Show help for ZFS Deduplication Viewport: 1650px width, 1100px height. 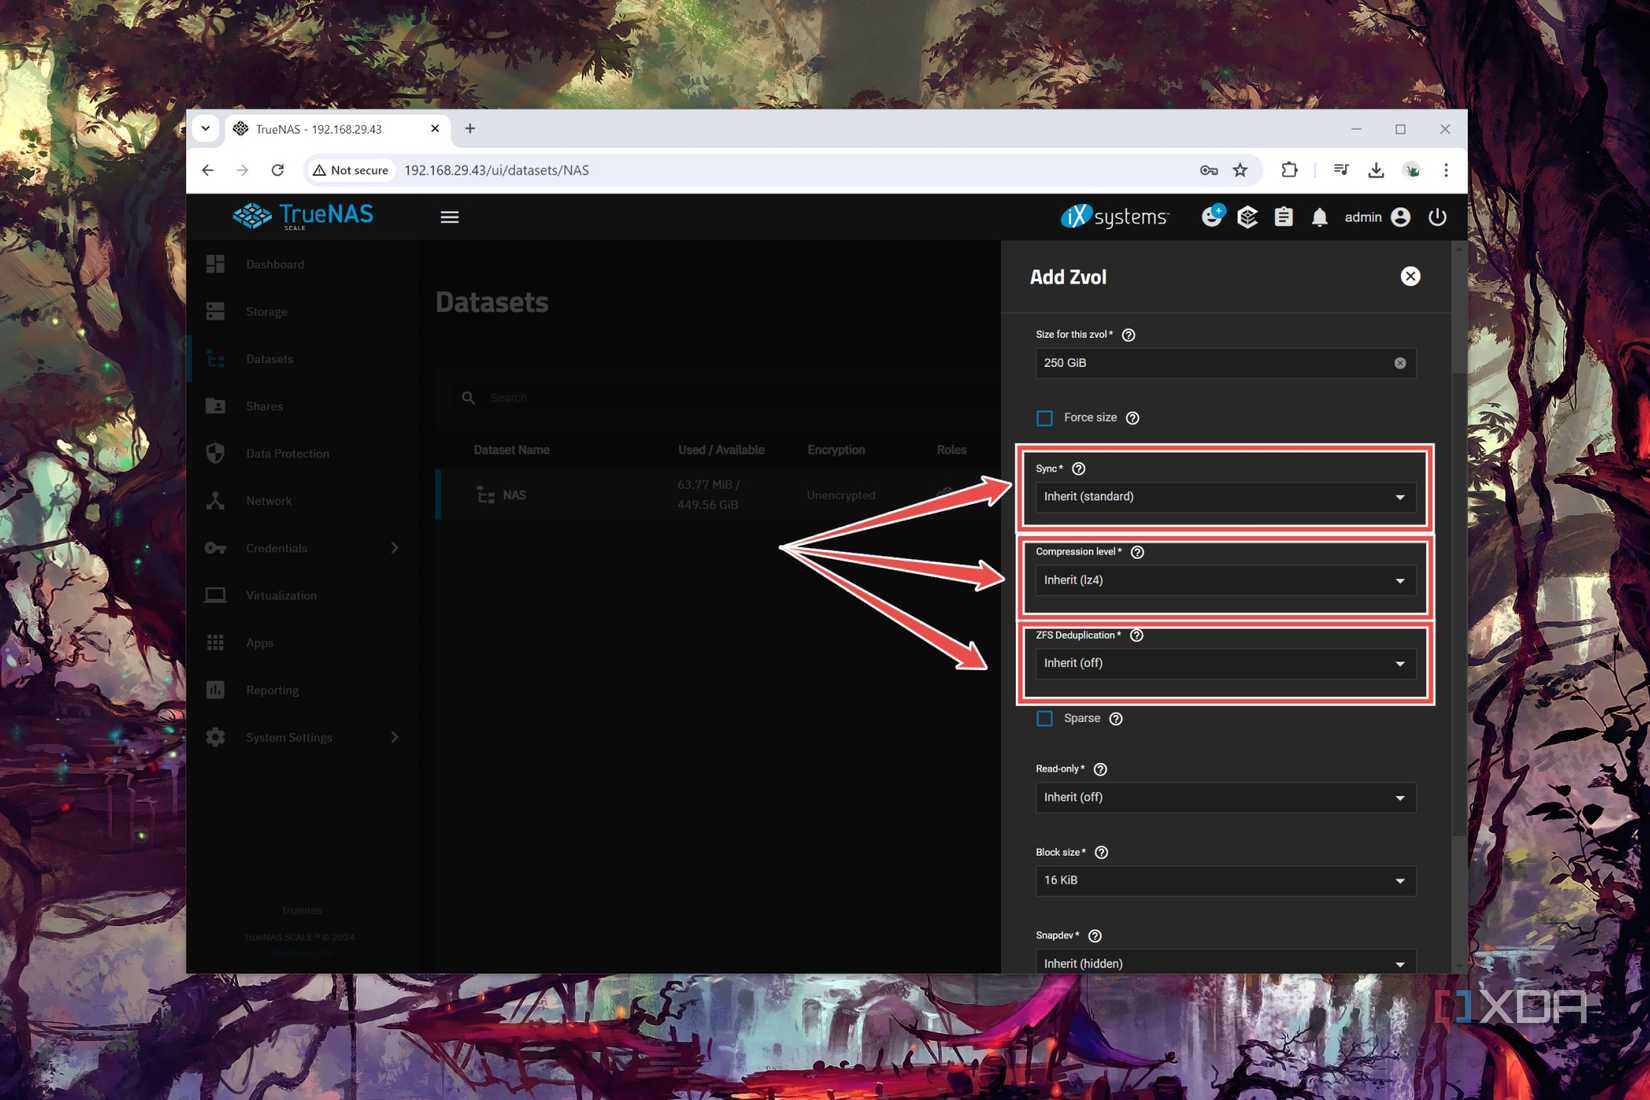pos(1136,636)
